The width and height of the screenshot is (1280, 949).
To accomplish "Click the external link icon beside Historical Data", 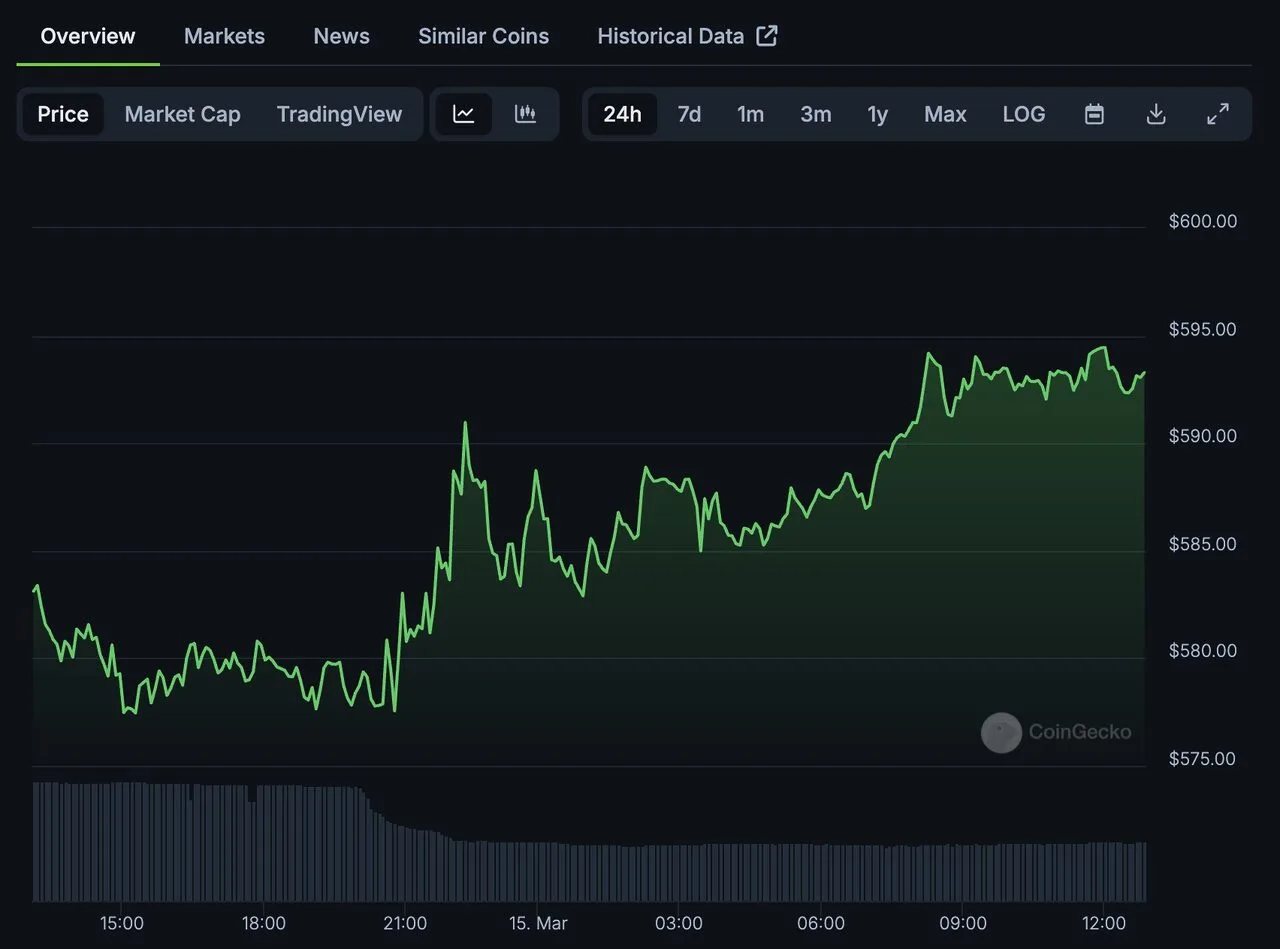I will pos(767,36).
